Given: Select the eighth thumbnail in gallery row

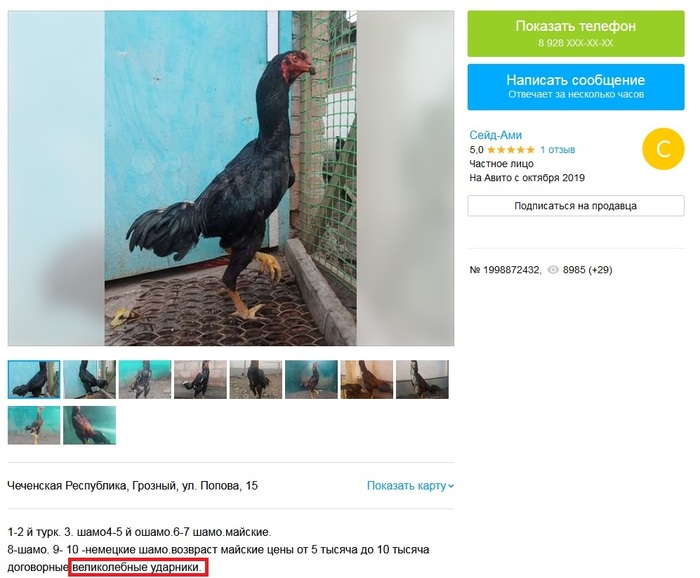Looking at the screenshot, I should click(x=422, y=379).
